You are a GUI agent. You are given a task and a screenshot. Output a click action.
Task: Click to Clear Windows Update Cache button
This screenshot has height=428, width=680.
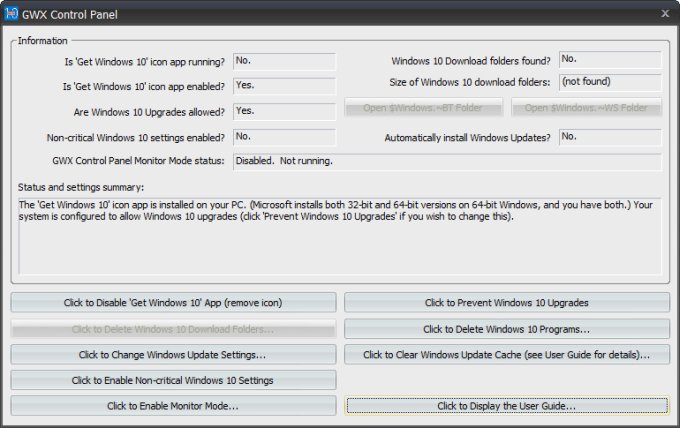tap(507, 355)
